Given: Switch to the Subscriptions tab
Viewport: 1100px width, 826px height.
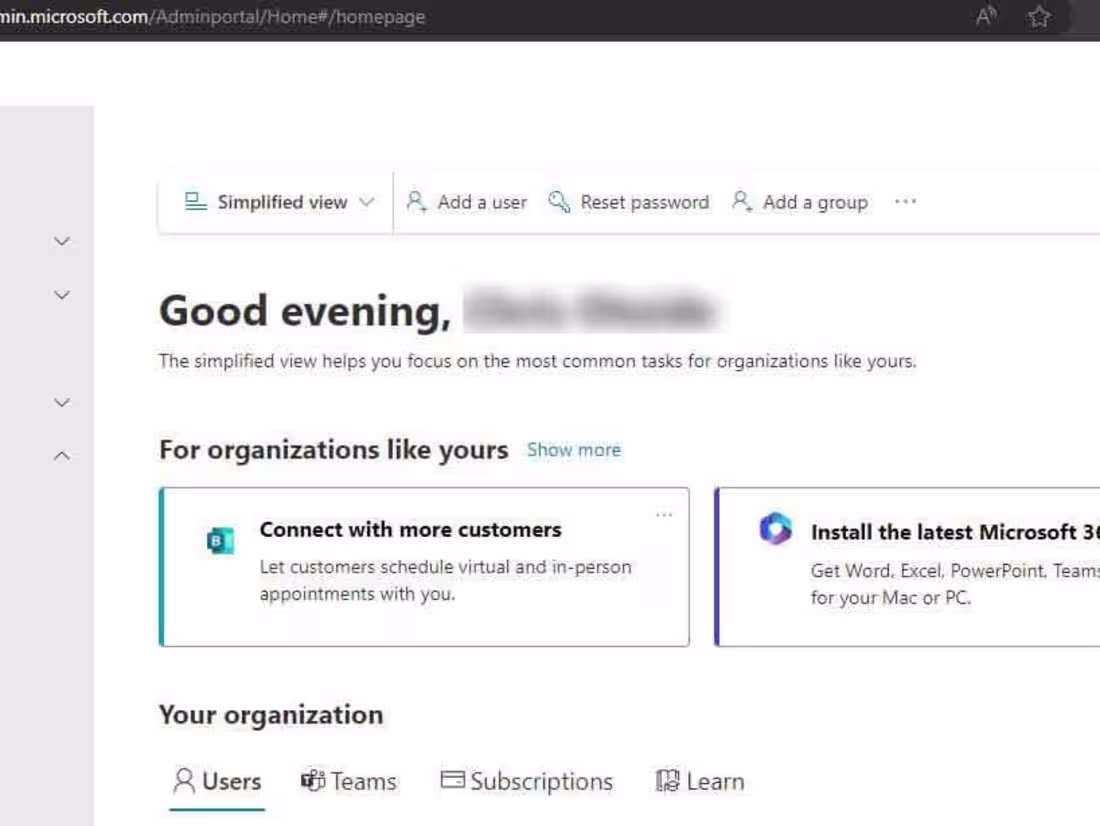Looking at the screenshot, I should coord(526,780).
